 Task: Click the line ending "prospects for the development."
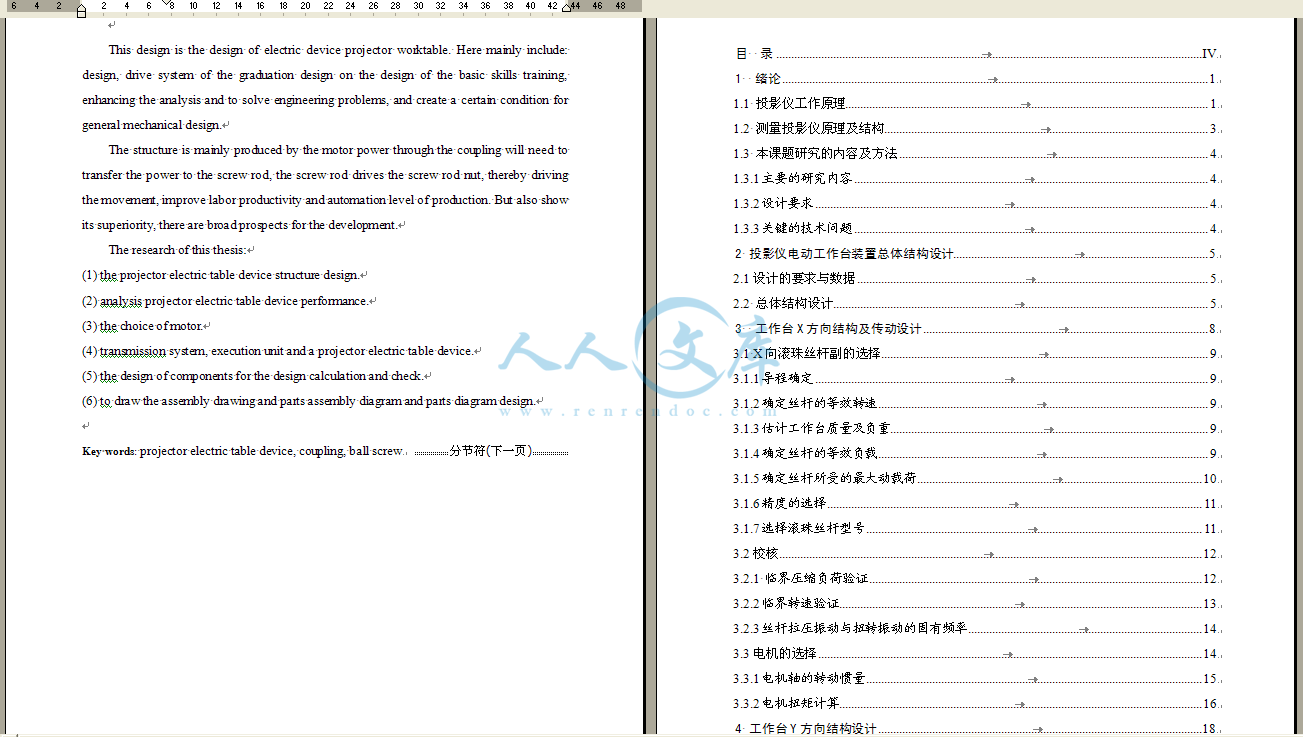243,225
